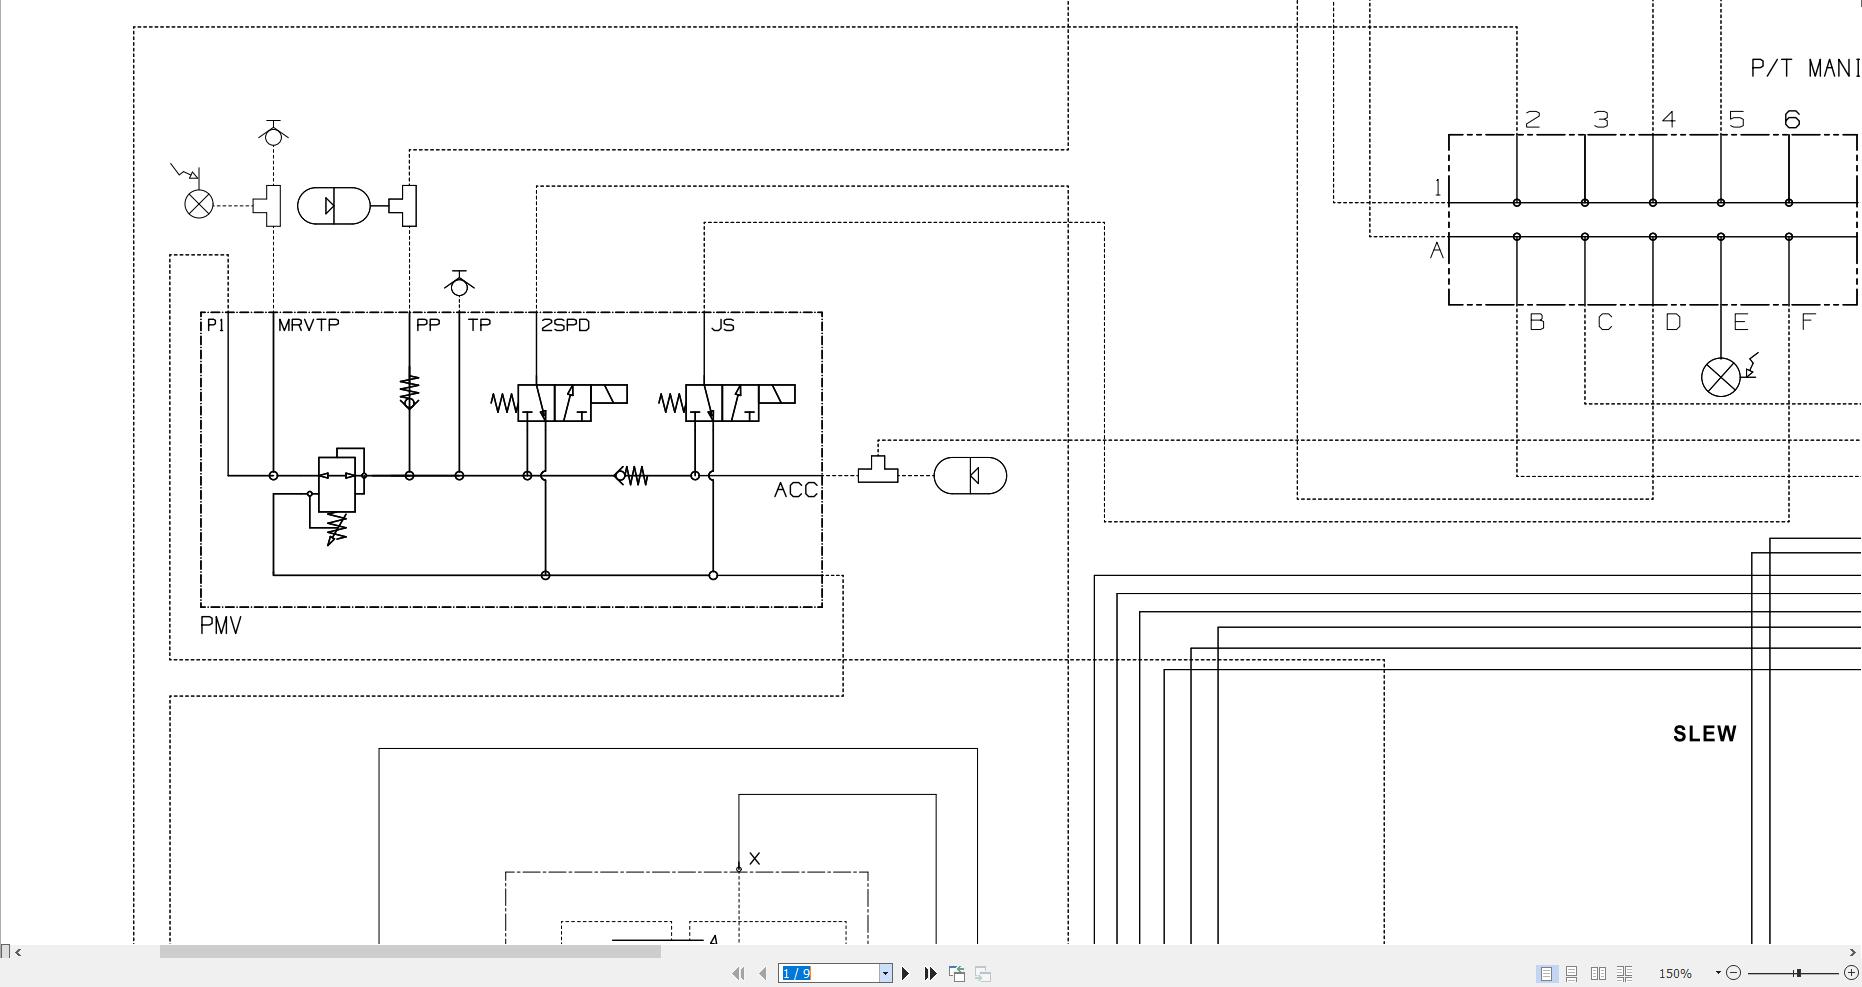
Task: Click the ACC port label
Action: coord(796,490)
